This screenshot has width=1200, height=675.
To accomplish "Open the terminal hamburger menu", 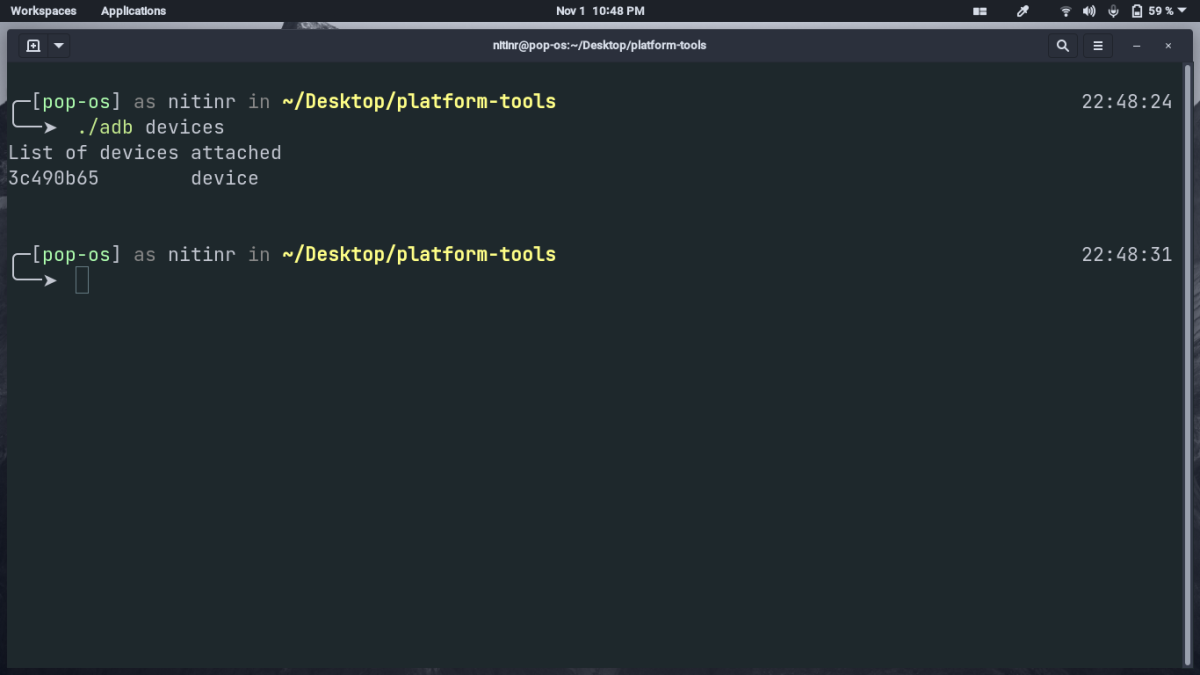I will pyautogui.click(x=1098, y=45).
